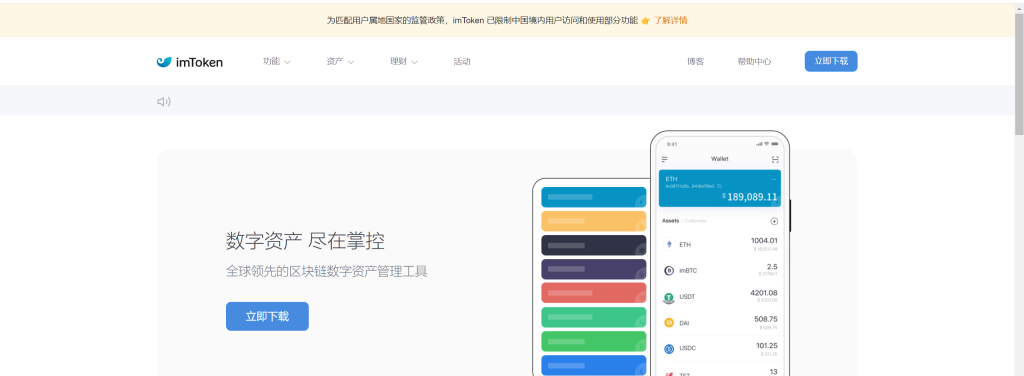Expand the 资产 dropdown menu

click(340, 61)
